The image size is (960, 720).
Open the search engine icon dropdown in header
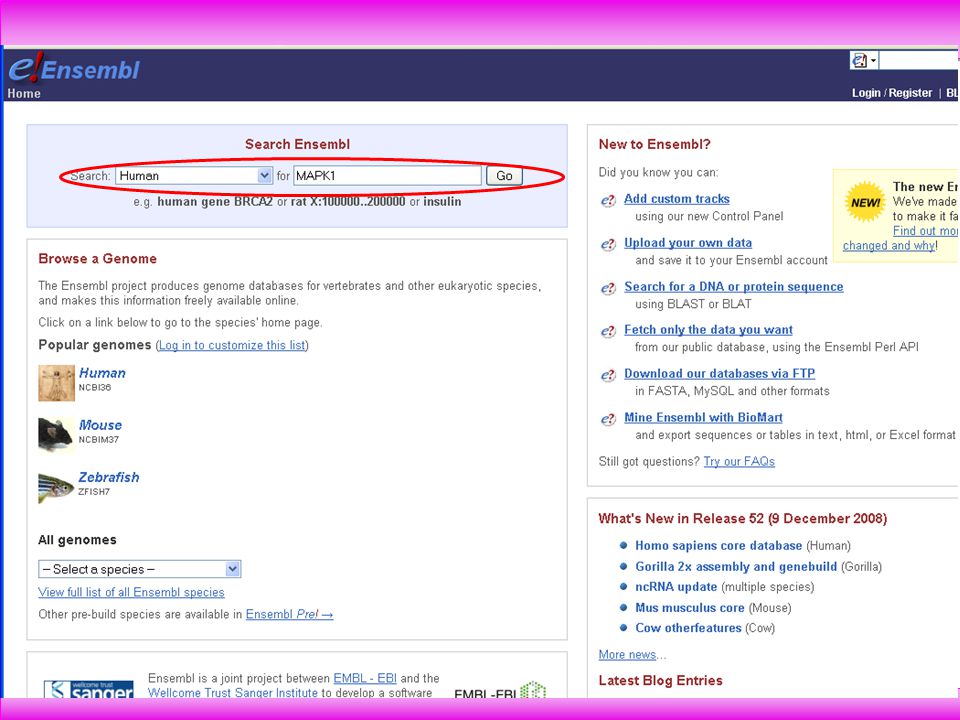864,60
